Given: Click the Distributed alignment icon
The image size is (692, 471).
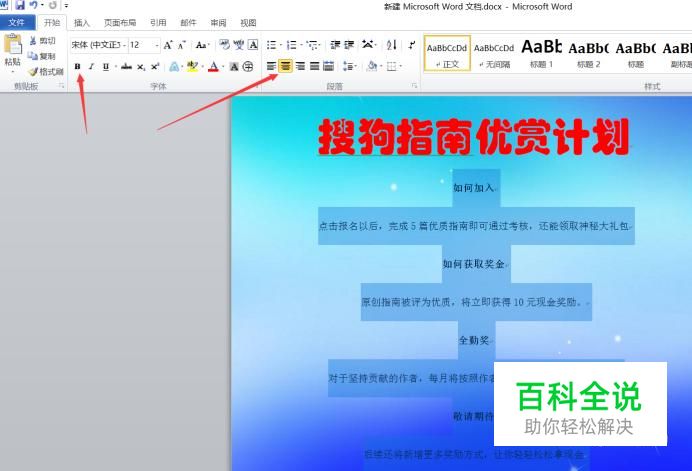Looking at the screenshot, I should tap(328, 66).
